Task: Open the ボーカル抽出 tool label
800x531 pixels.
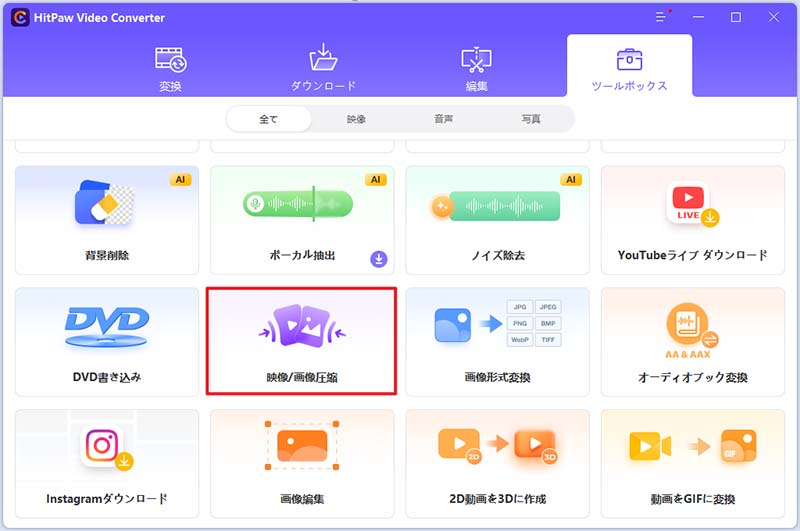Action: tap(302, 255)
